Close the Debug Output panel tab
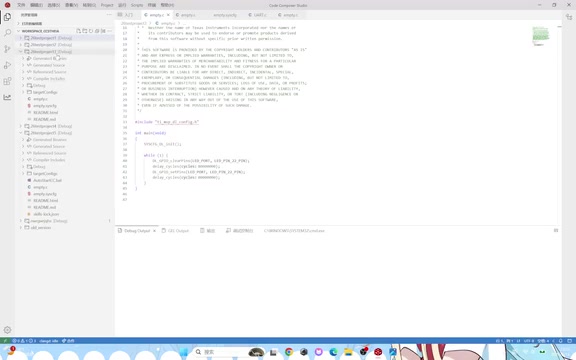Image resolution: width=576 pixels, height=360 pixels. pos(154,231)
